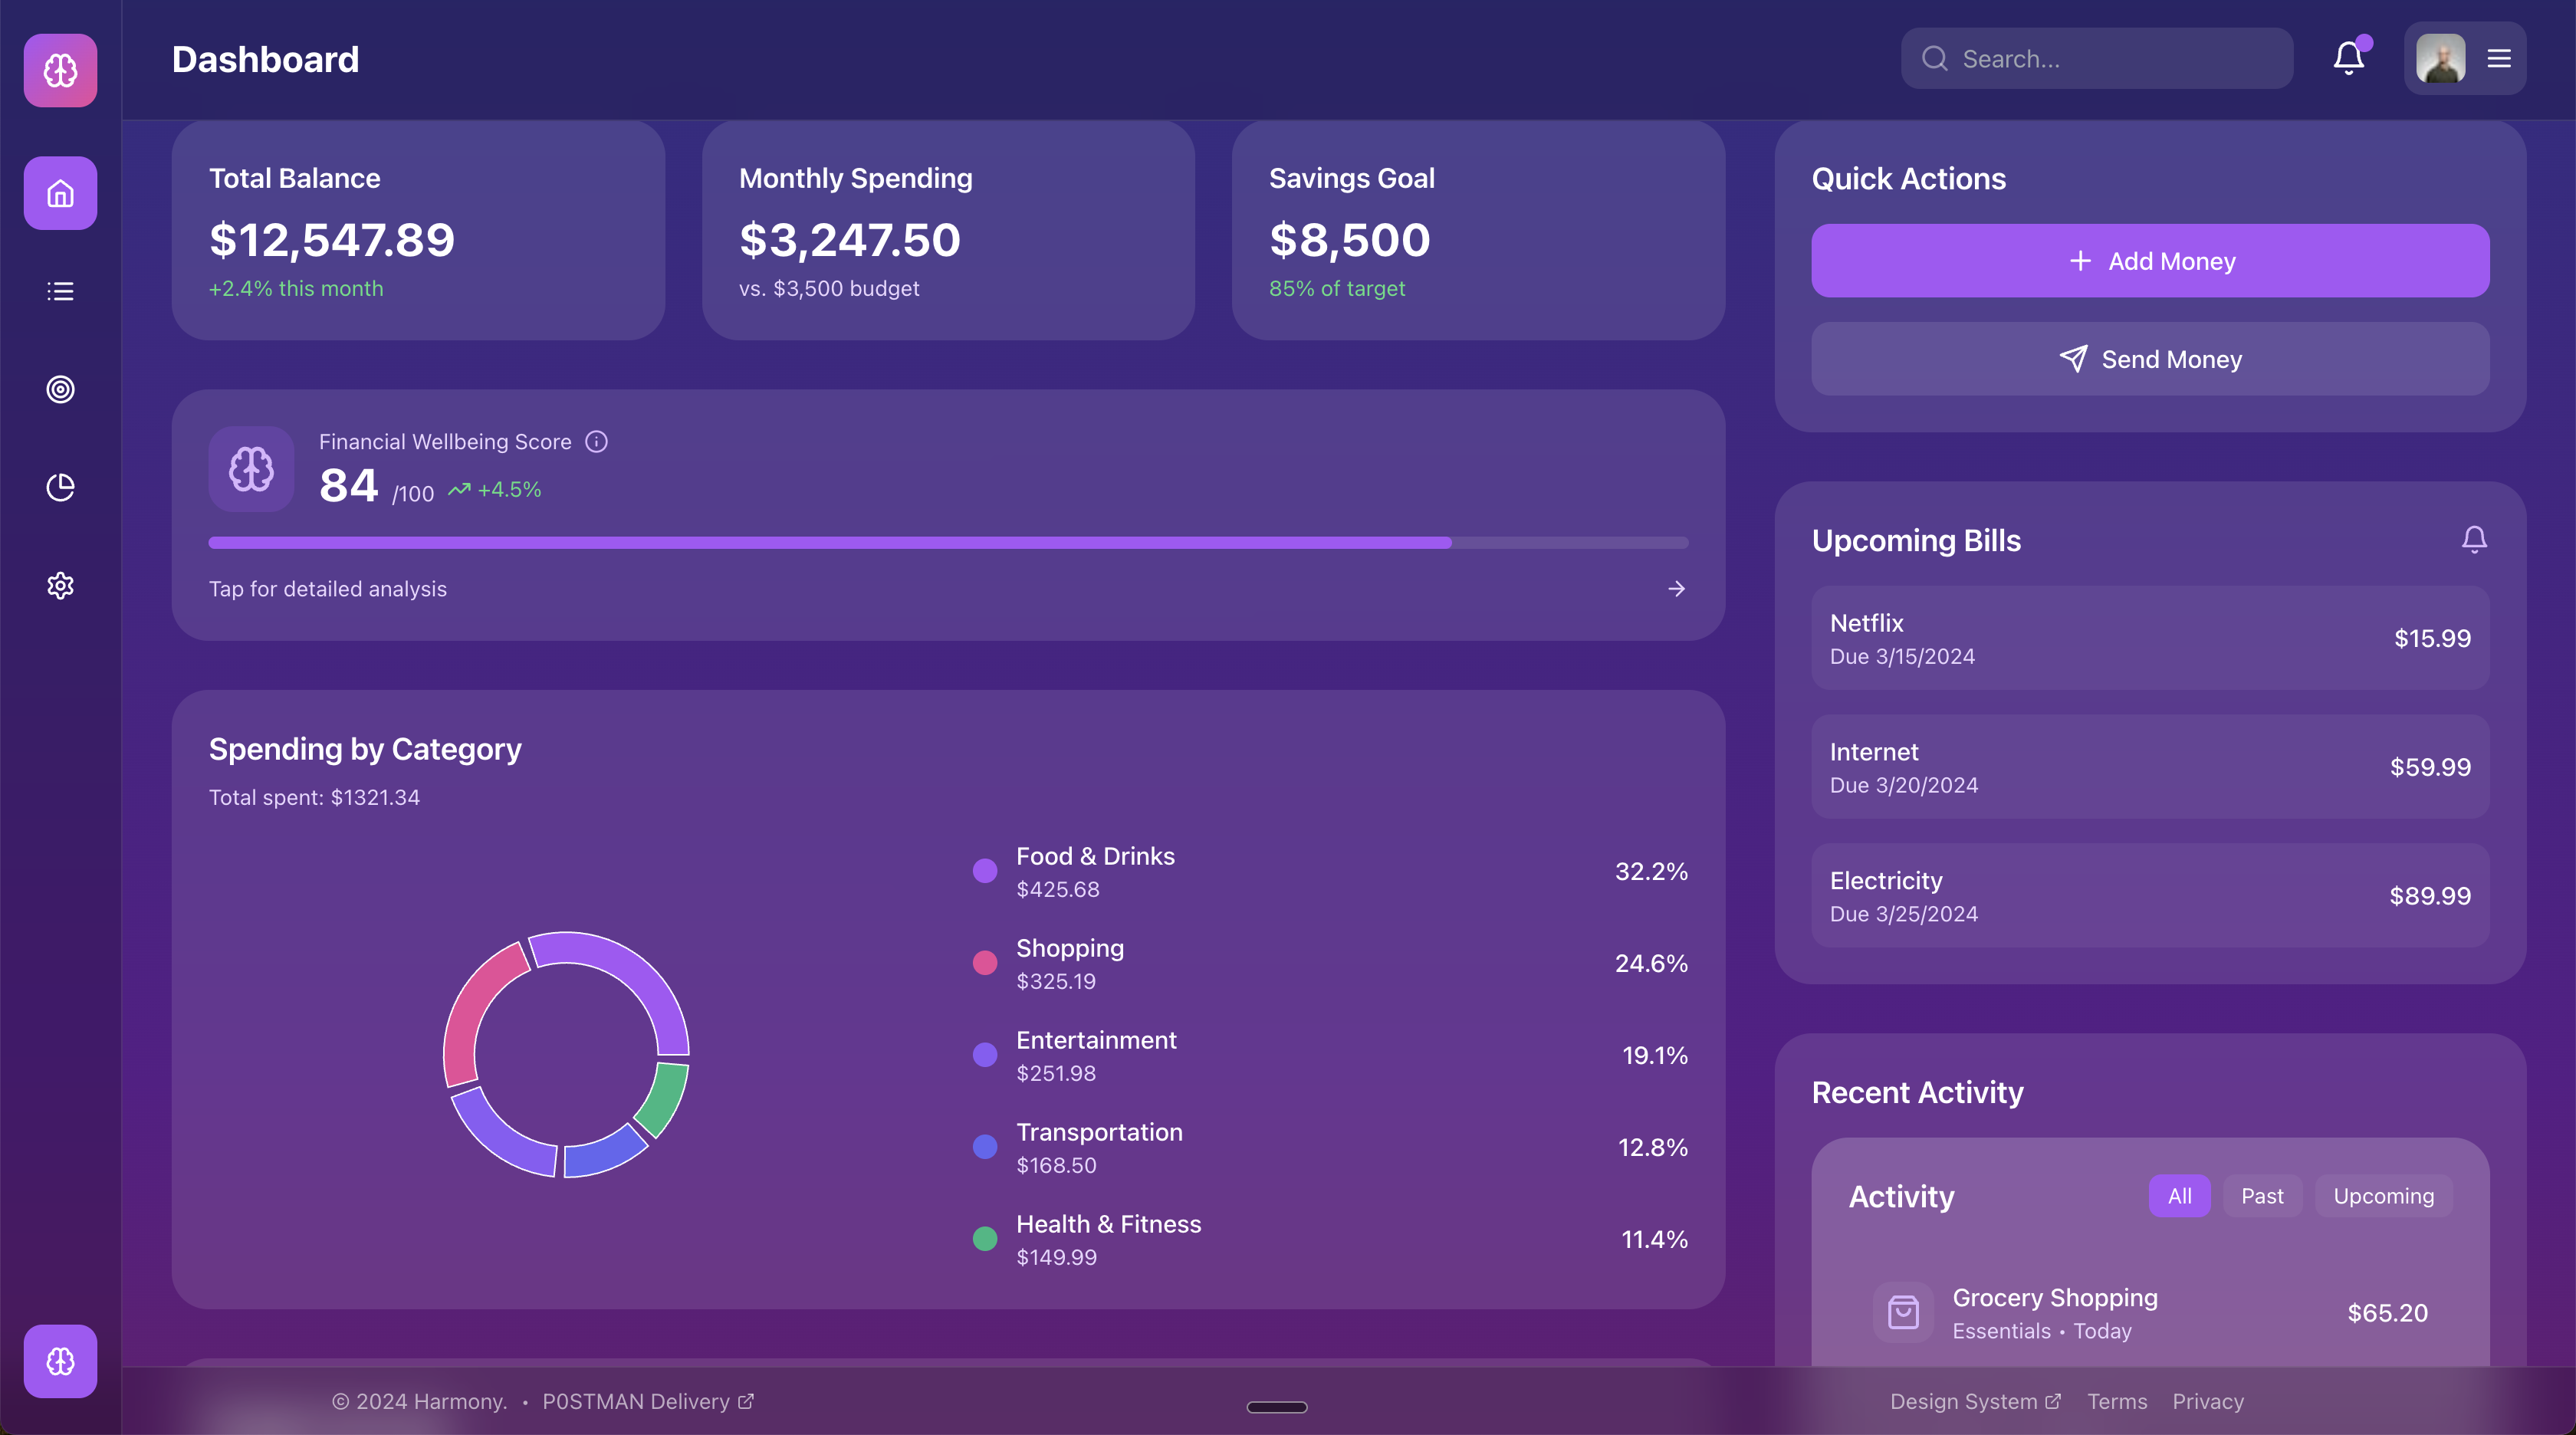Click the Upcoming Bills bell icon
Screen dimensions: 2576x1435
pyautogui.click(x=2474, y=540)
